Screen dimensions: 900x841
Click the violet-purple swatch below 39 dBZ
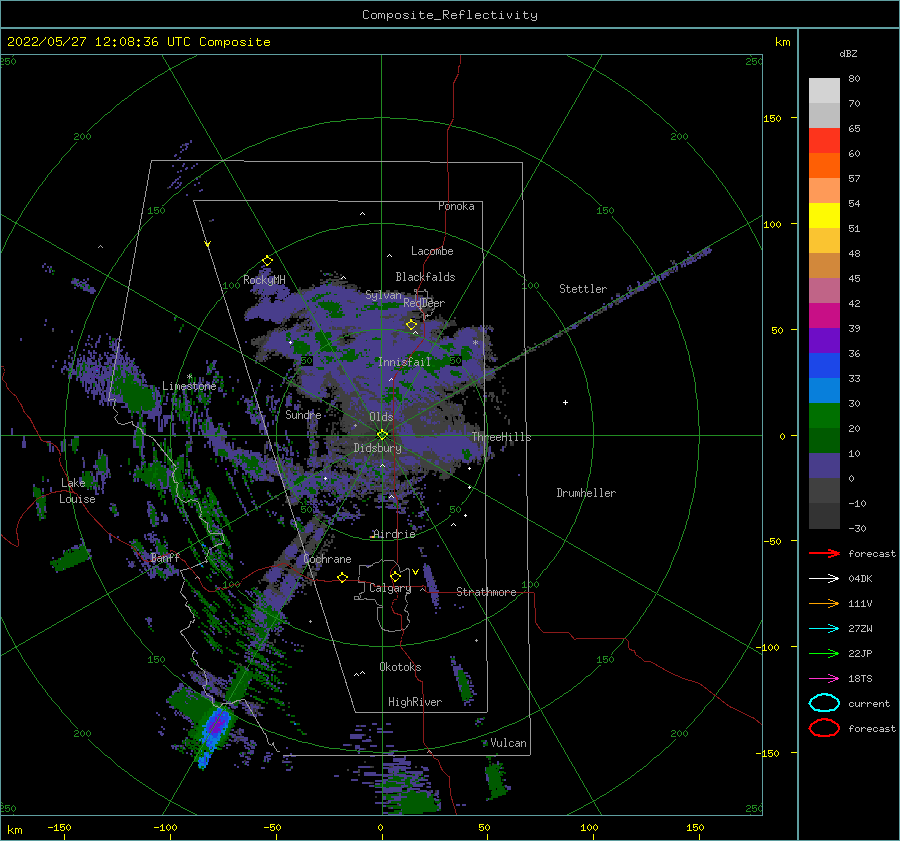click(x=824, y=340)
